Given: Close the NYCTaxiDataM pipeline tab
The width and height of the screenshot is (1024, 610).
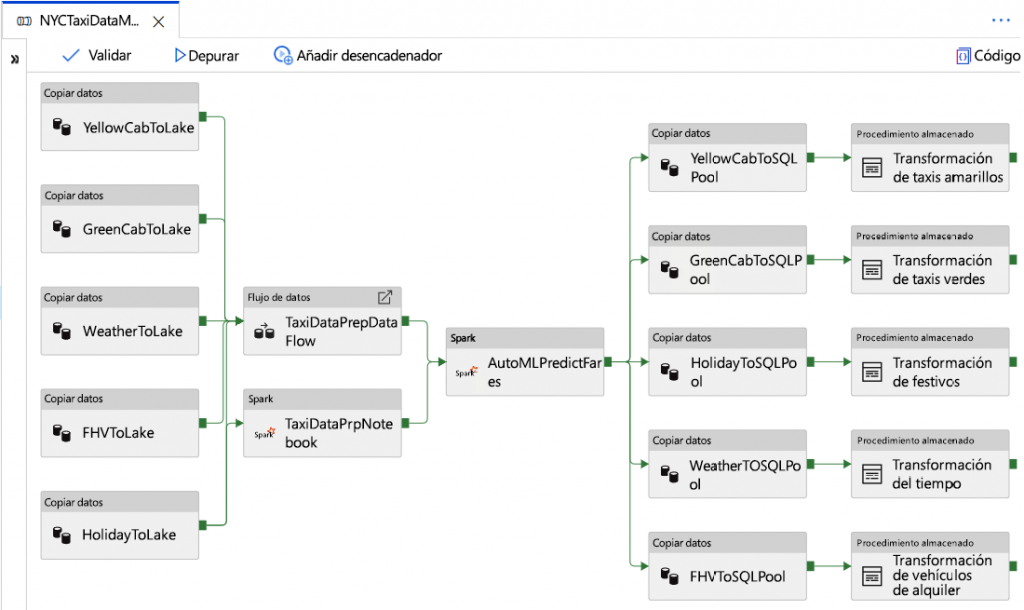Looking at the screenshot, I should (x=157, y=21).
